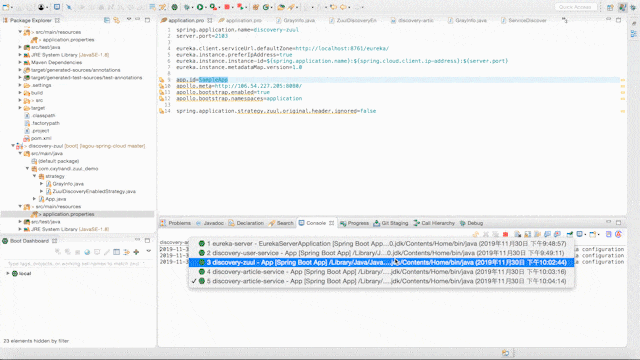
Task: Expand the Maven Dependencies node
Action: click(x=20, y=62)
